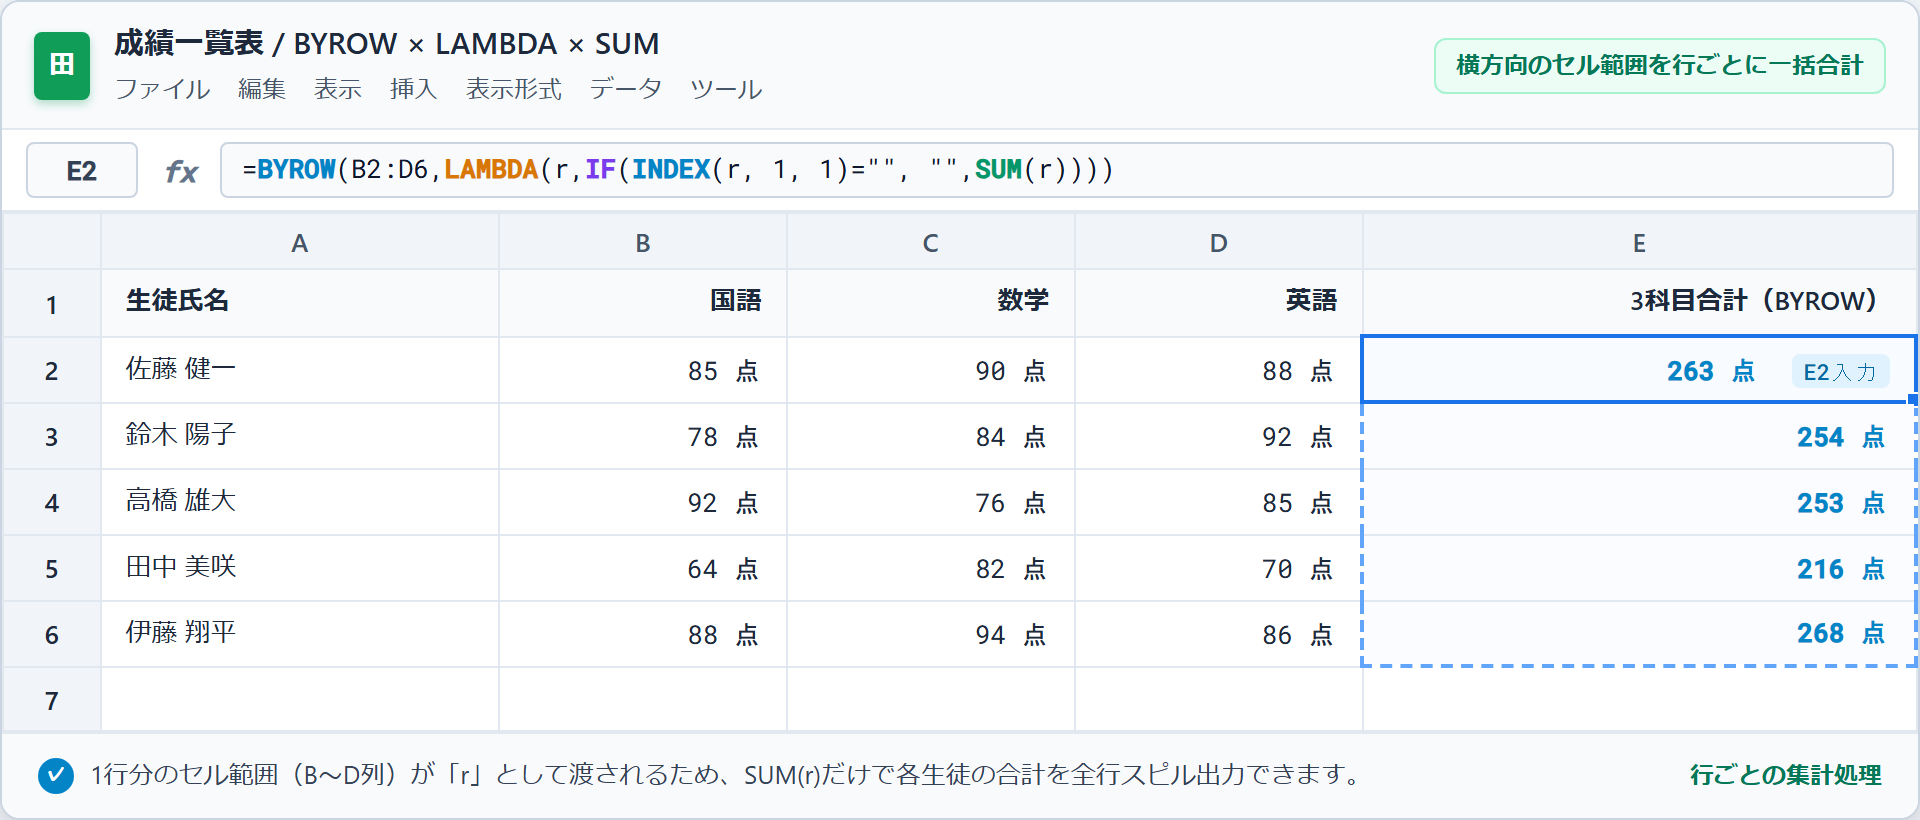Open the ファイル menu
The image size is (1920, 820).
pos(162,89)
